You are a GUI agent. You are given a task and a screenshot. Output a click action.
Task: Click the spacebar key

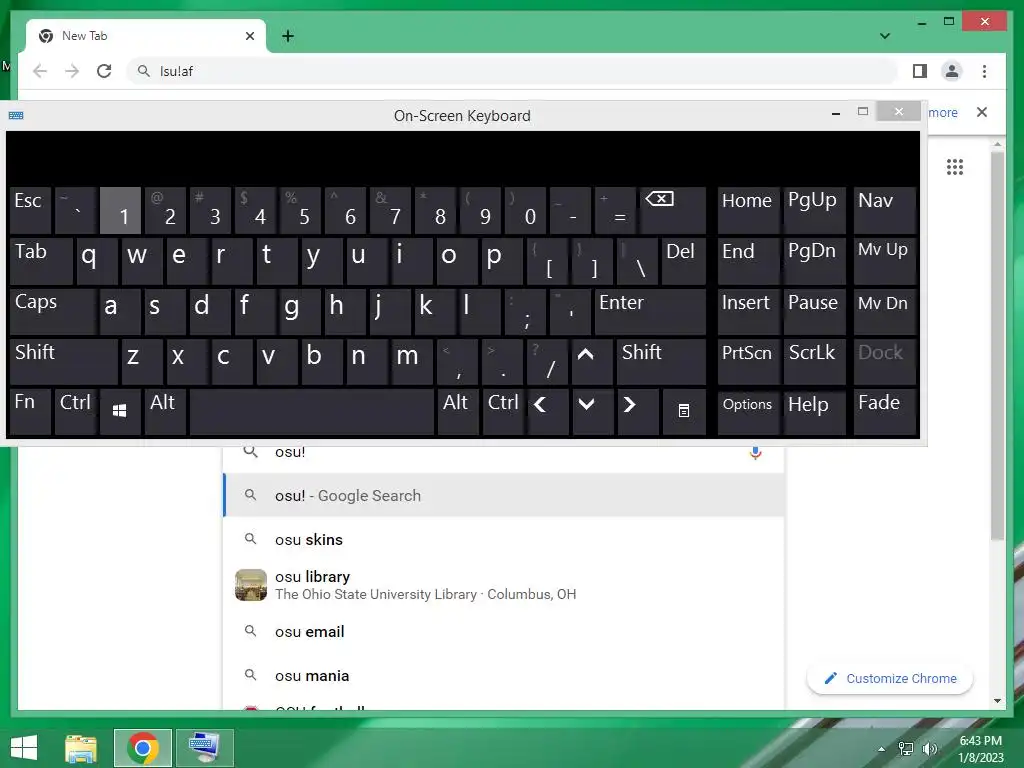pos(312,411)
